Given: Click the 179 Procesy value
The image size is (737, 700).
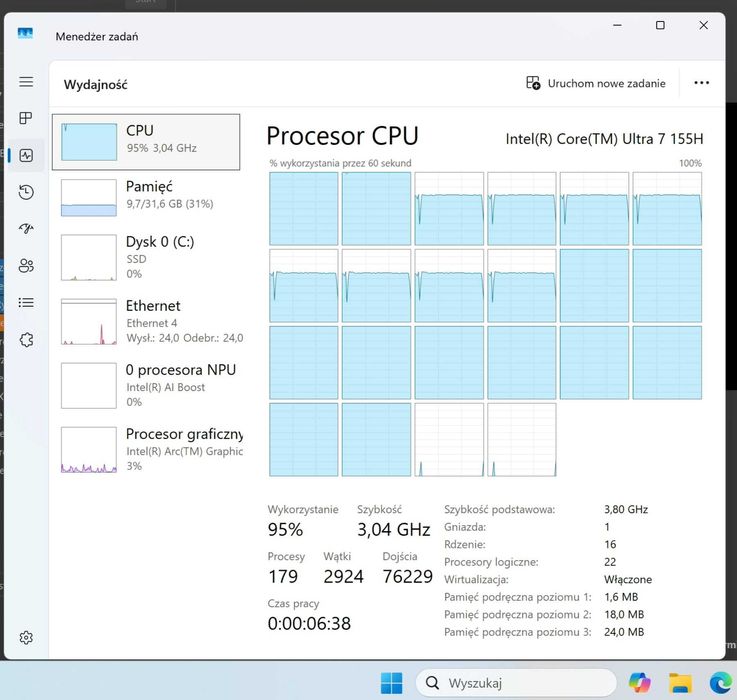Looking at the screenshot, I should 283,576.
